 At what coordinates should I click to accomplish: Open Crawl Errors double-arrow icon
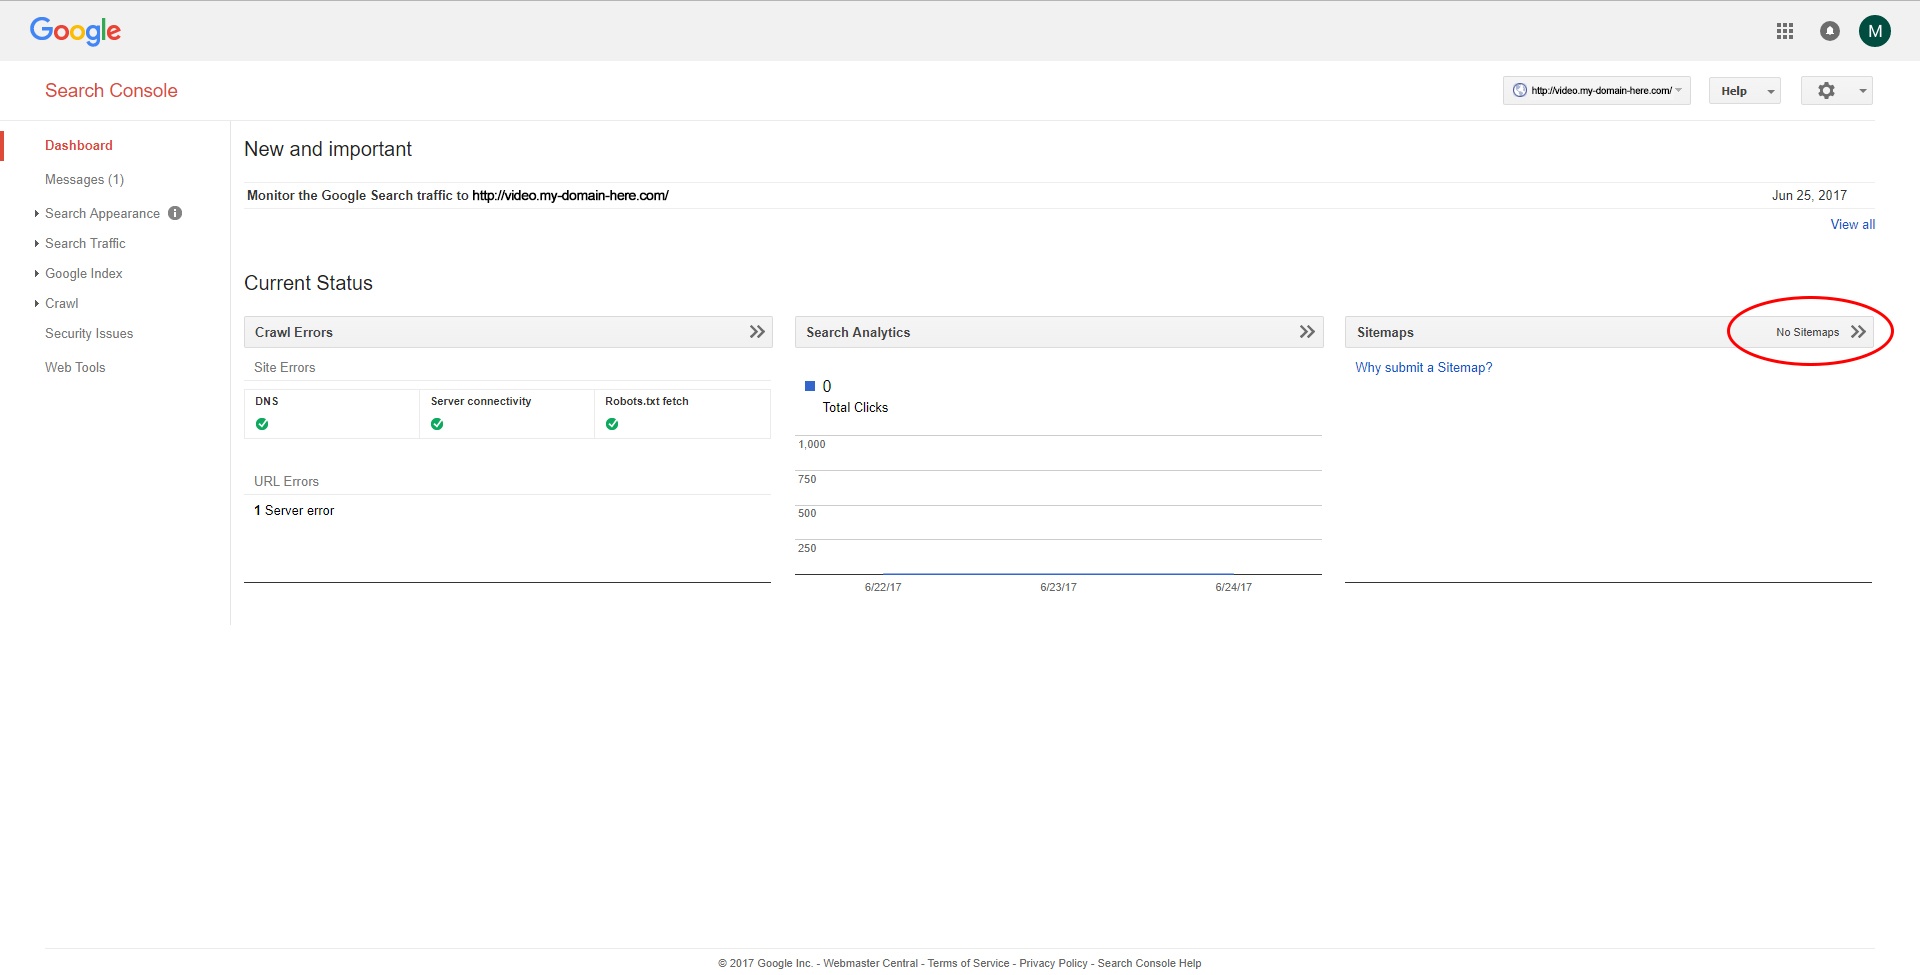click(757, 332)
